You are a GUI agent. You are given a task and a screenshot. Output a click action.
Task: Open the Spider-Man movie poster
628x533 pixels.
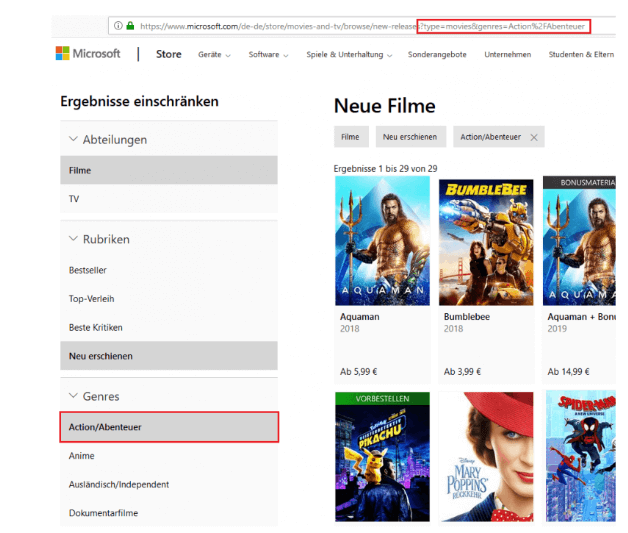click(580, 457)
